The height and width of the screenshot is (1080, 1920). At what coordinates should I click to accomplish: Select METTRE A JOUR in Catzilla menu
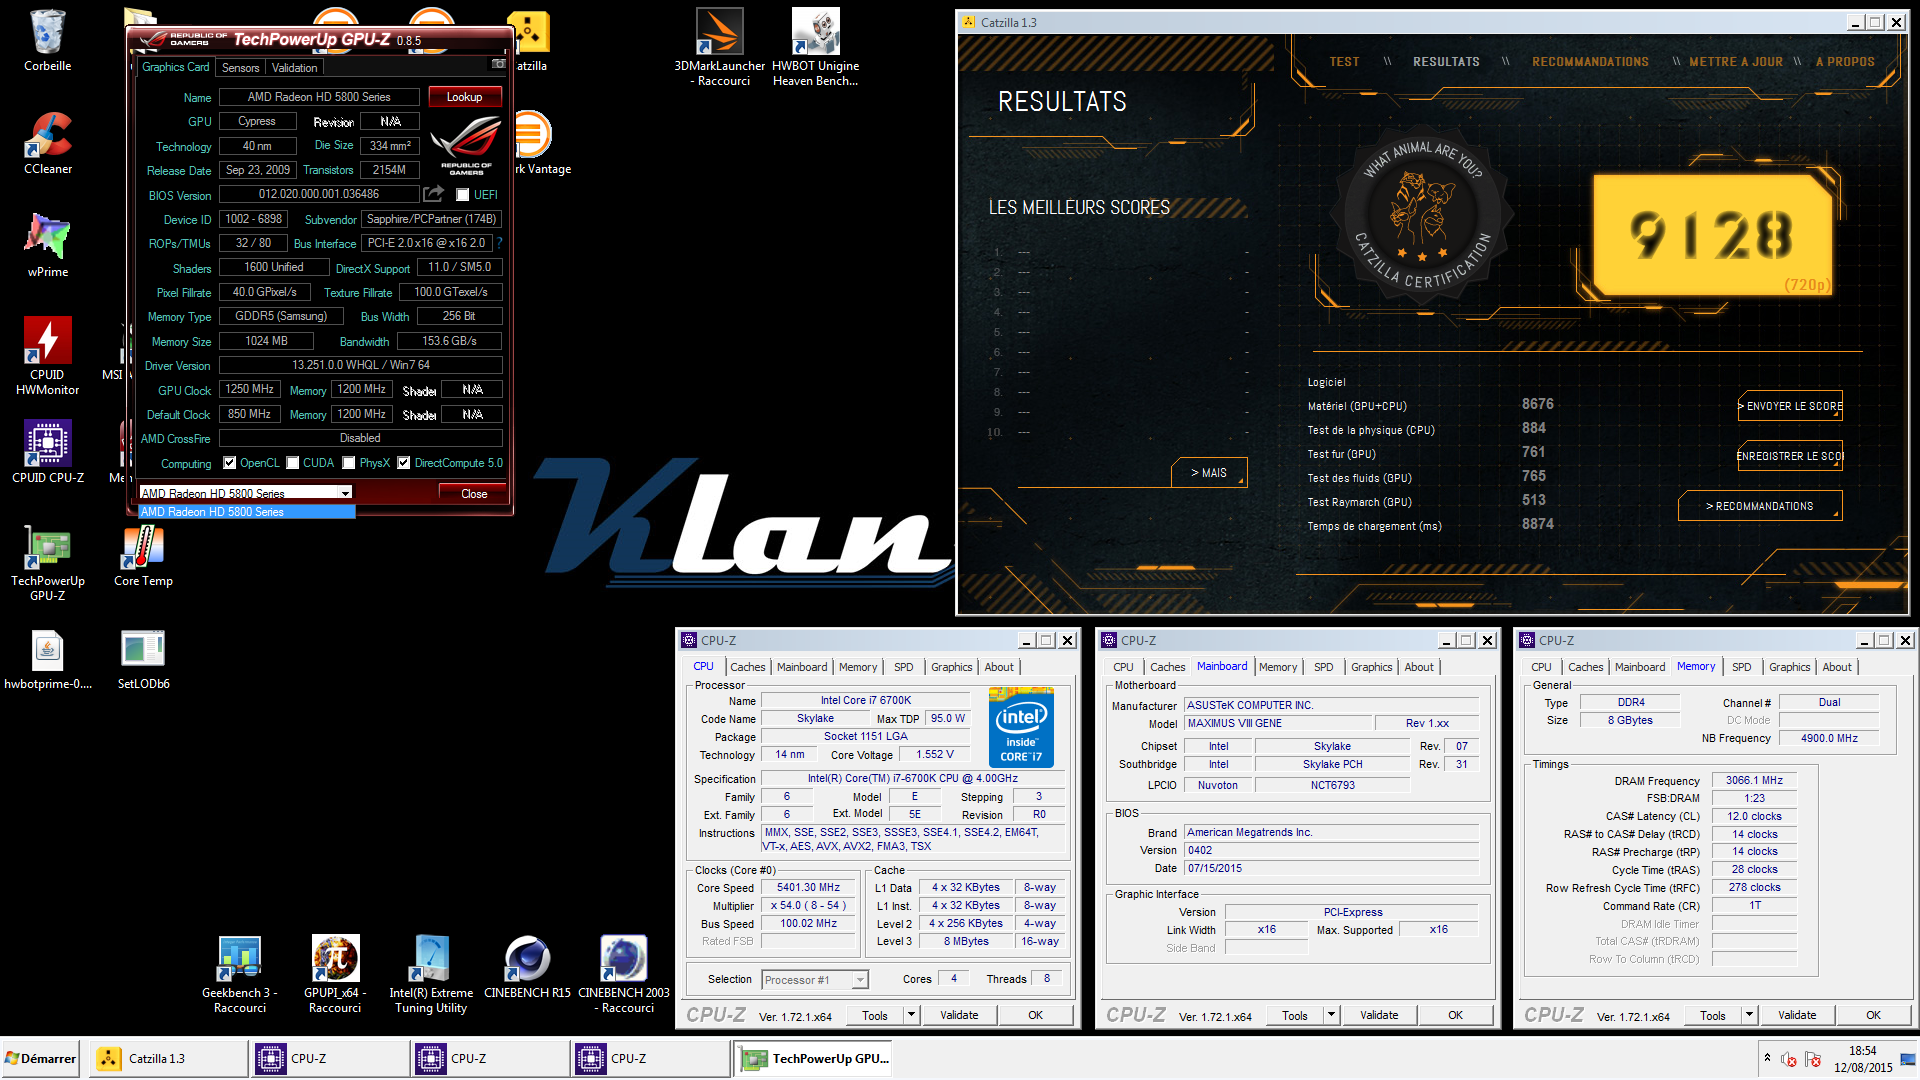[1735, 62]
